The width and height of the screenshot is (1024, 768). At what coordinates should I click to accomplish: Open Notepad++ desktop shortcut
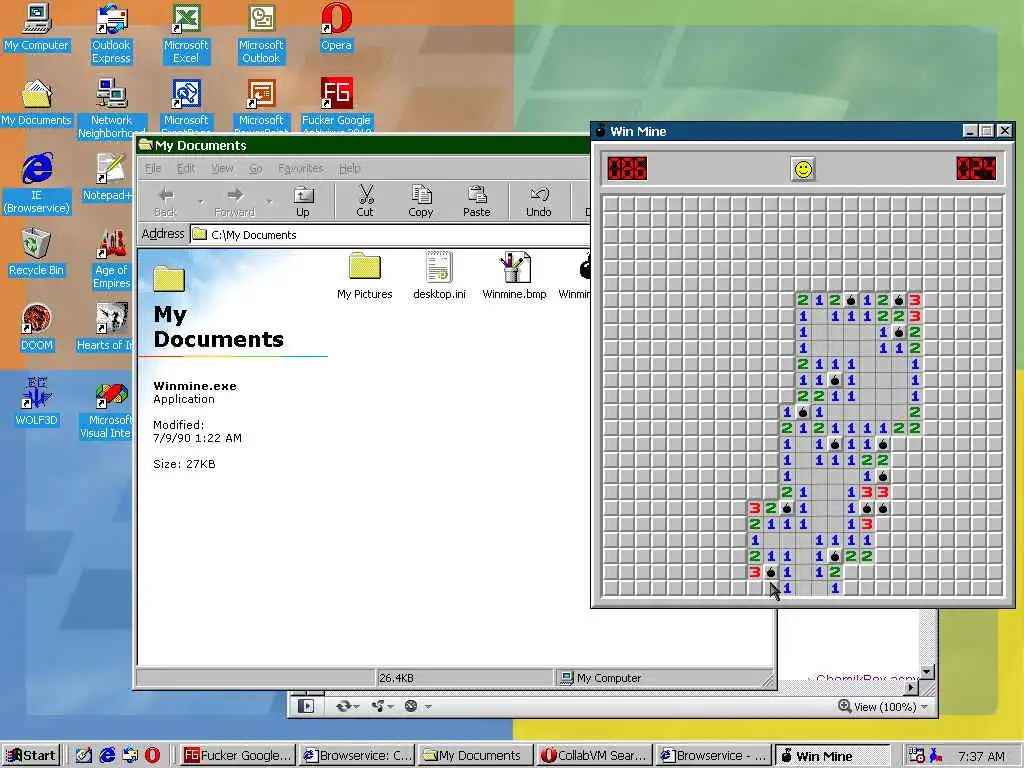click(108, 177)
